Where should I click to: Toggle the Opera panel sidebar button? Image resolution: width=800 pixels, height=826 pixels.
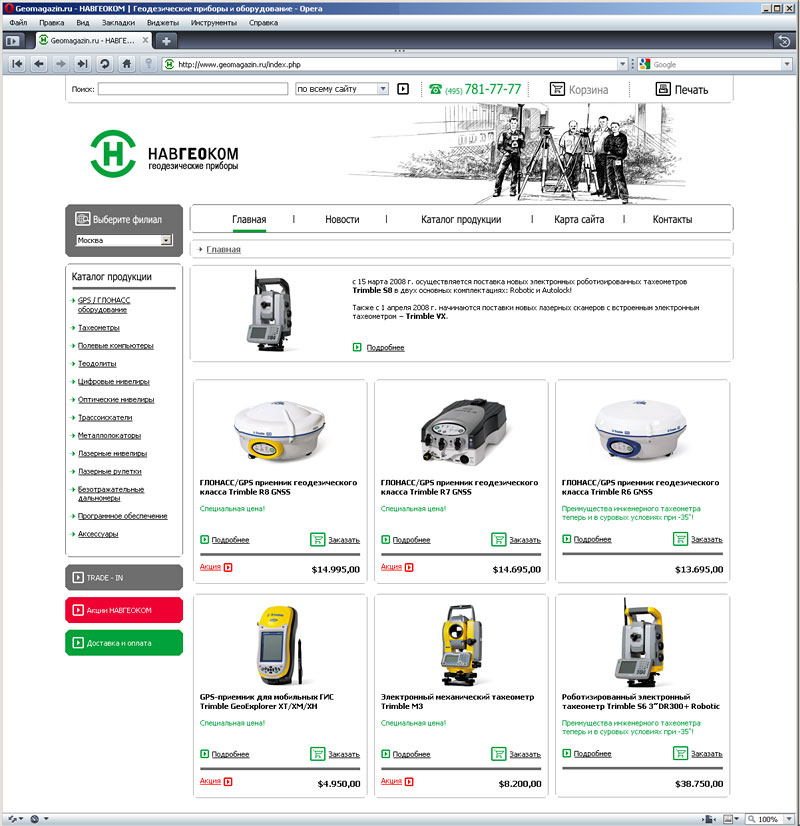coord(13,41)
